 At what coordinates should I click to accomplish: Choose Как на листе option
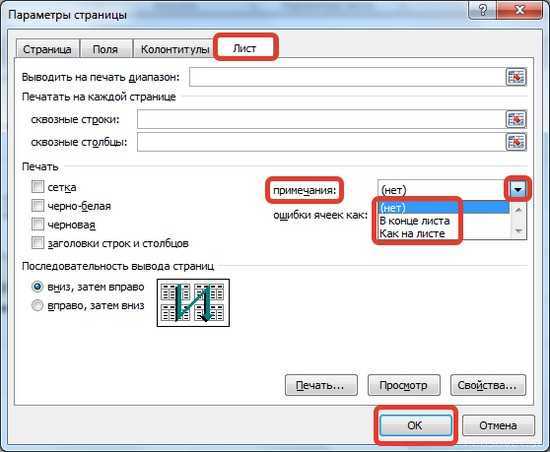click(x=412, y=234)
